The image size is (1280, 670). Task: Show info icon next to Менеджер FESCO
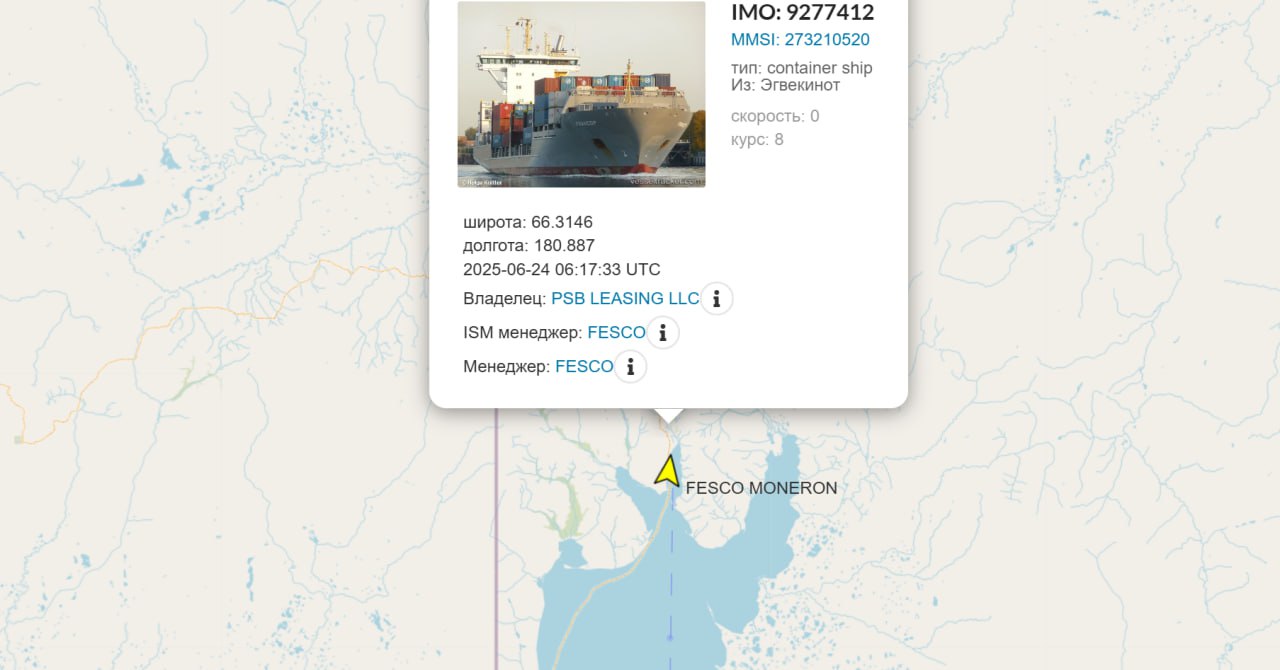630,366
